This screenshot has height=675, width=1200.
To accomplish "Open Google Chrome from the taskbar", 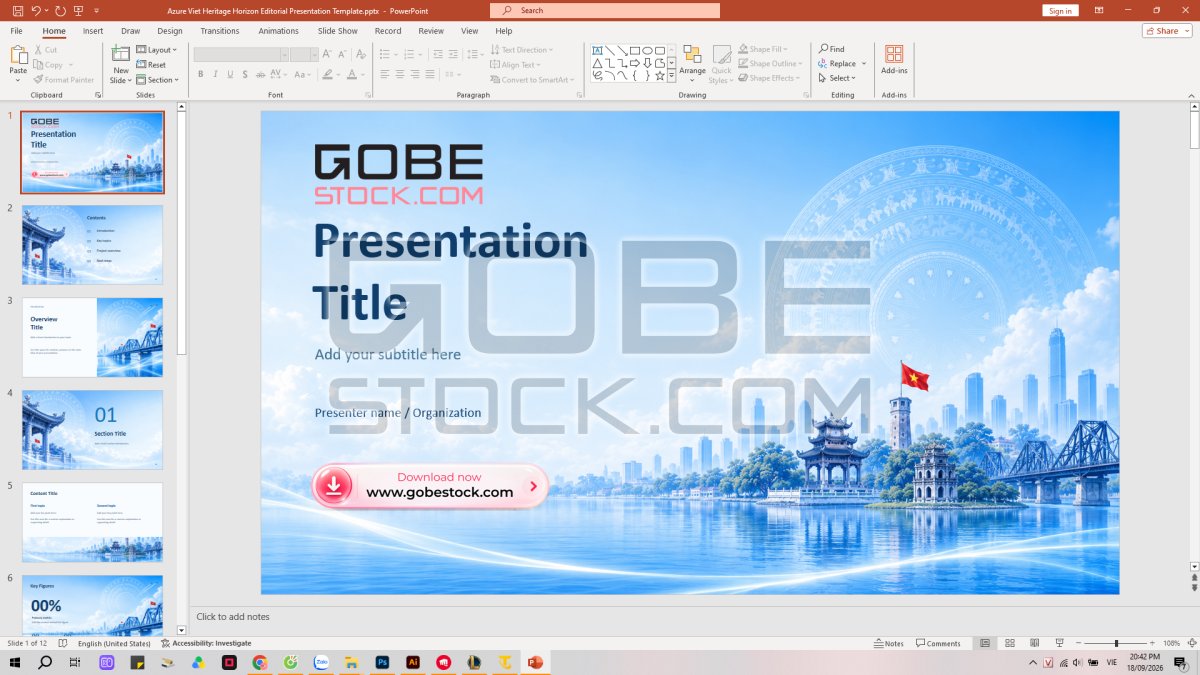I will point(260,662).
